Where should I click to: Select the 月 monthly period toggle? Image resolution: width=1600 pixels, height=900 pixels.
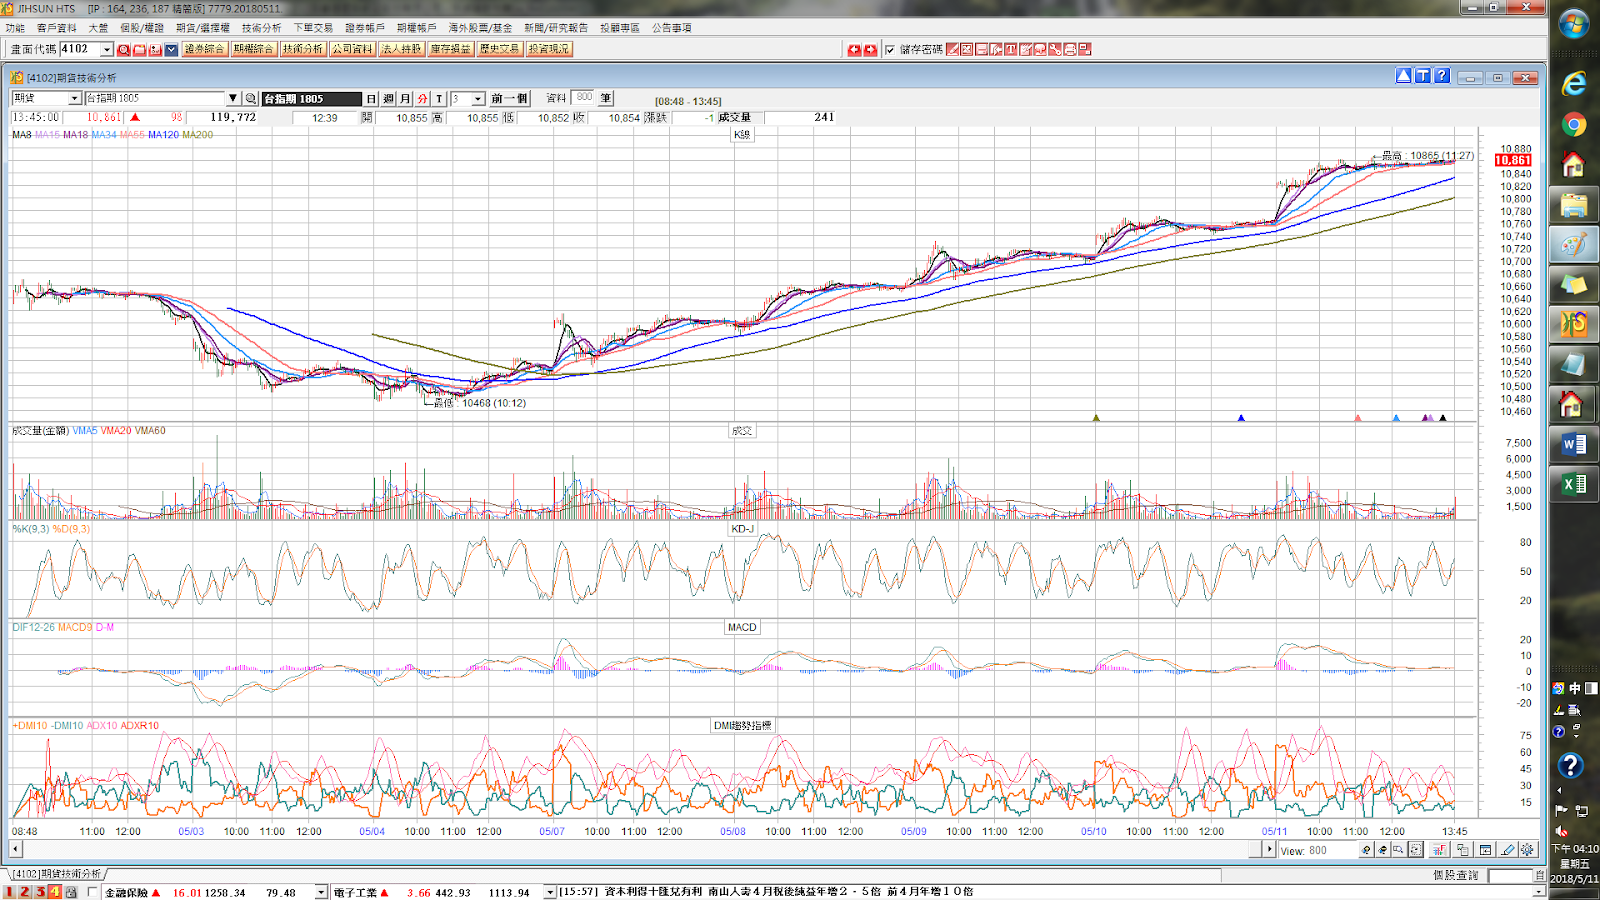click(x=405, y=98)
